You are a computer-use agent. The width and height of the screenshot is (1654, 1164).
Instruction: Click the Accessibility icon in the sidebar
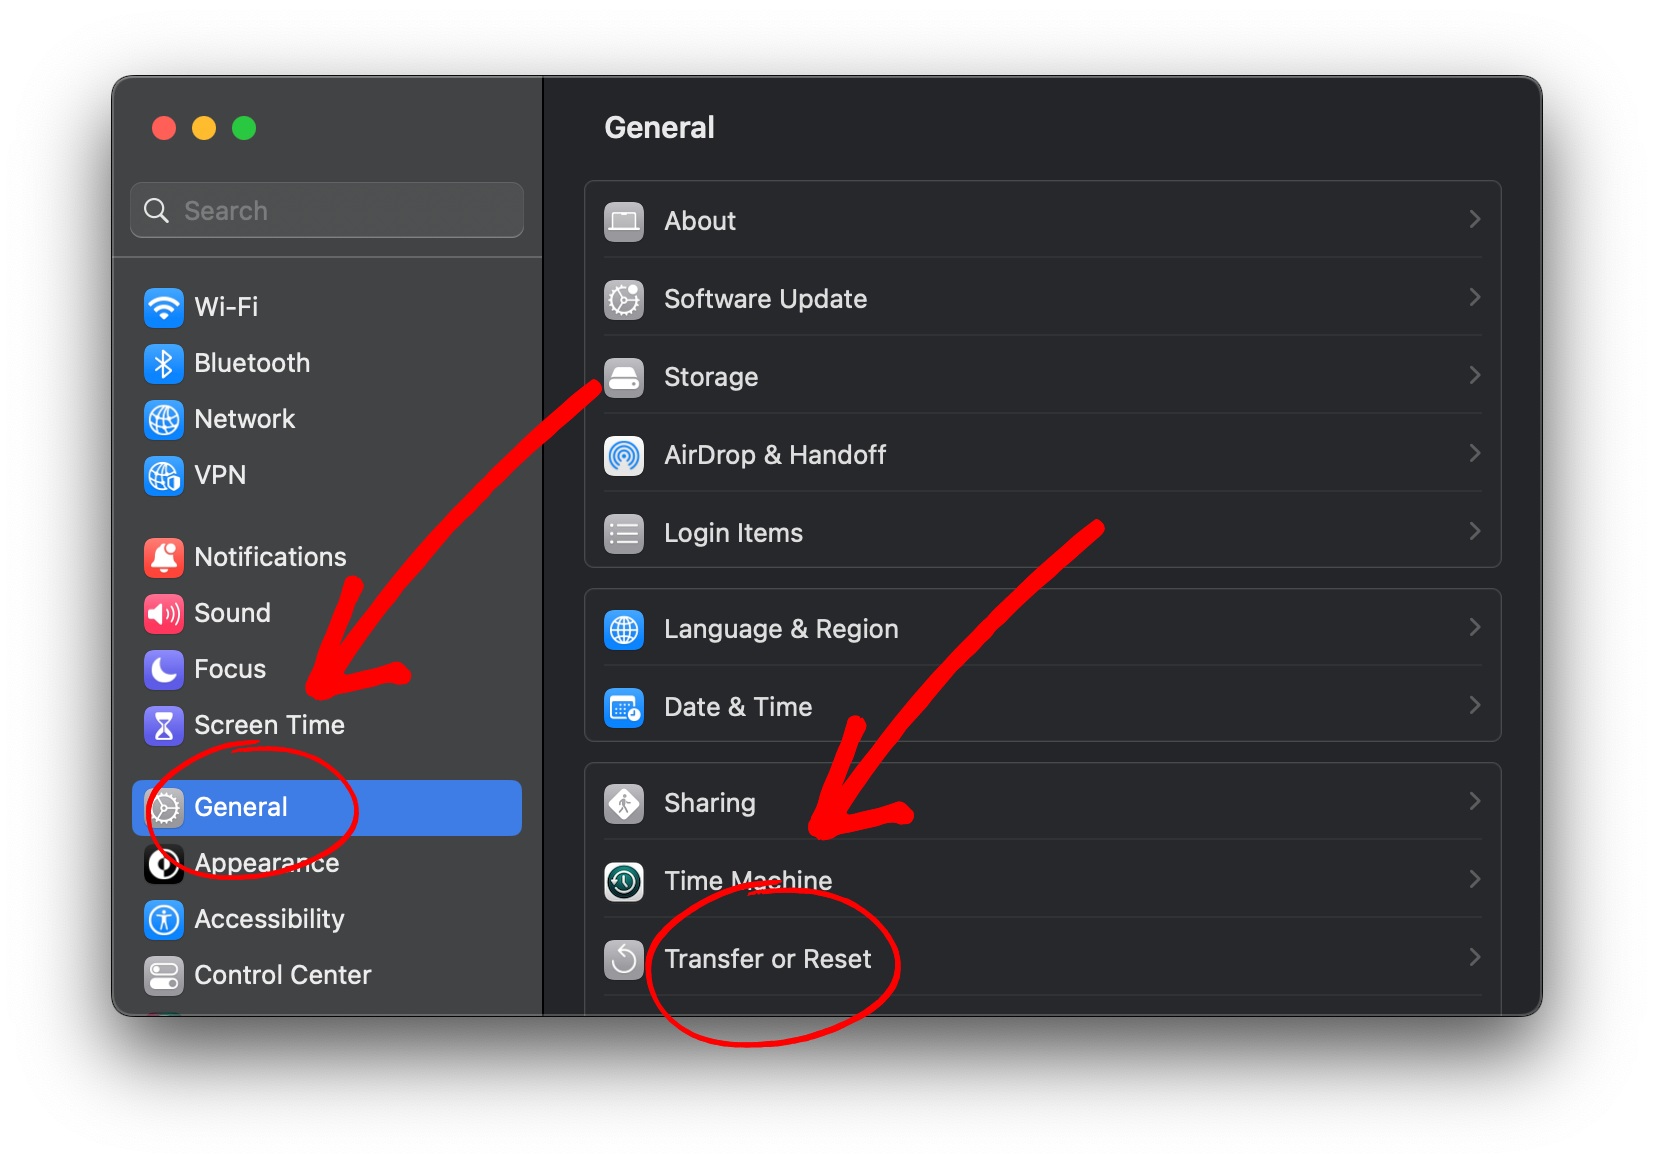pos(164,919)
